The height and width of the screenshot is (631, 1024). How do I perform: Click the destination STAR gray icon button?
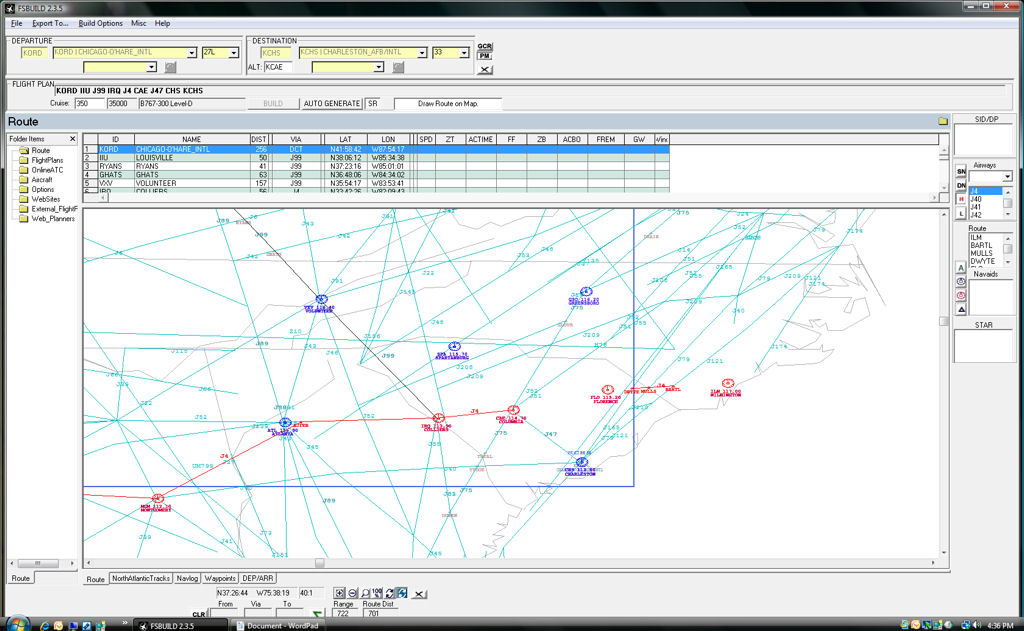(x=398, y=67)
